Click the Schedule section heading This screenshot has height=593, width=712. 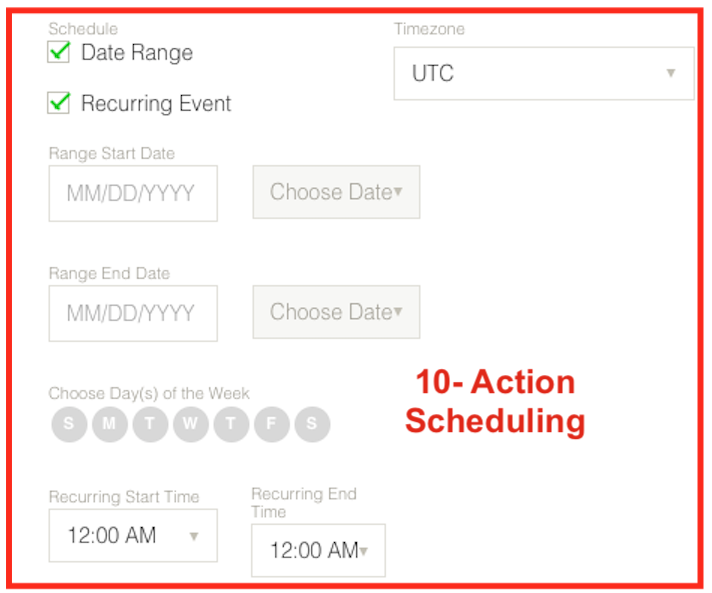click(82, 29)
